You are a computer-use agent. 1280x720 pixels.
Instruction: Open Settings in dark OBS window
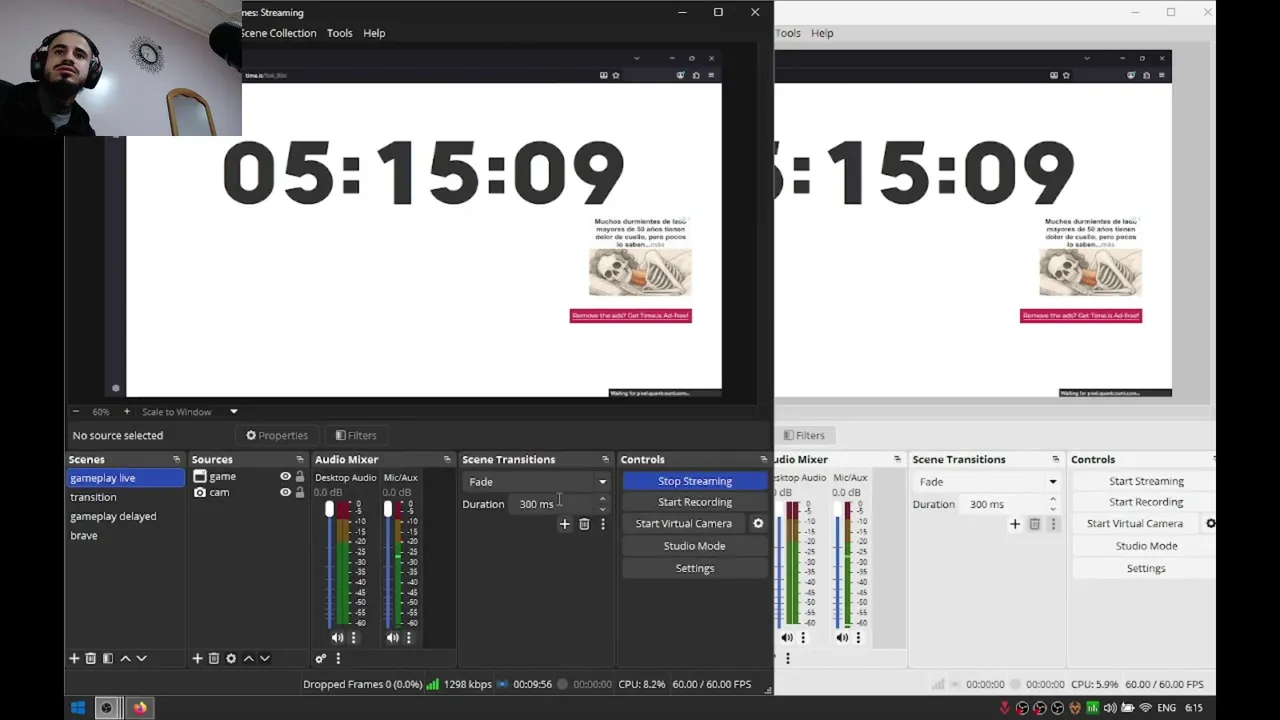coord(694,568)
